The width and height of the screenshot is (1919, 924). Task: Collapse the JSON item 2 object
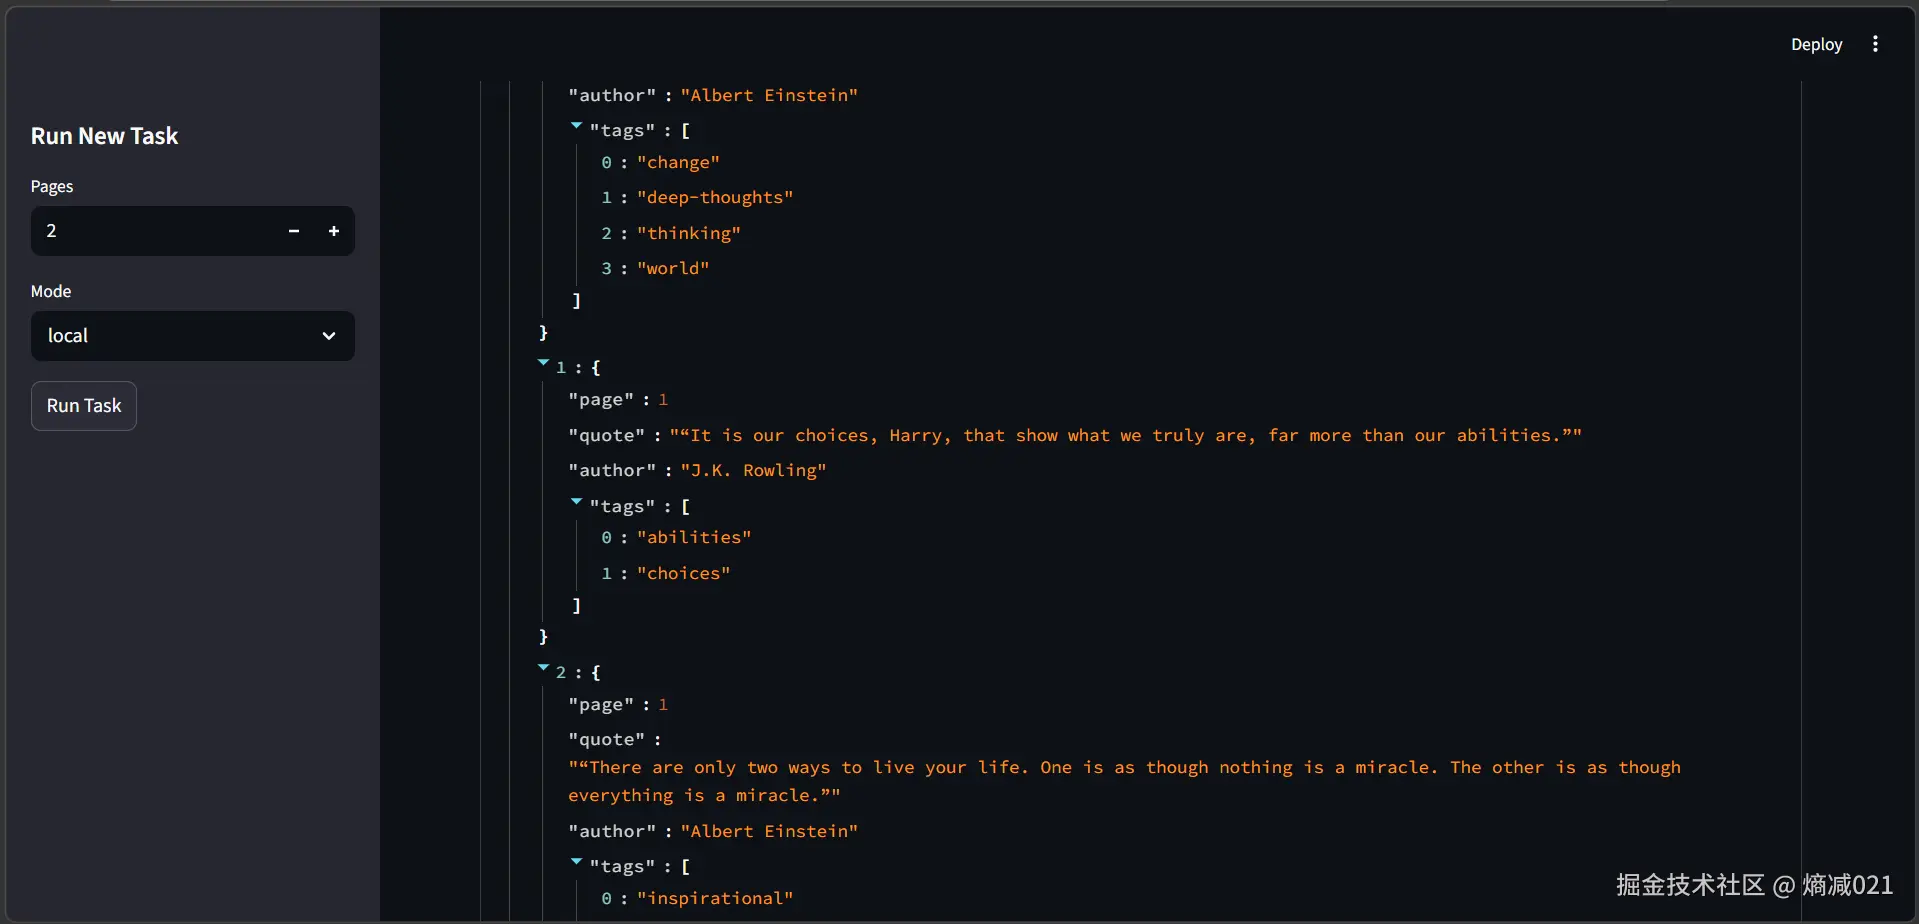[544, 668]
